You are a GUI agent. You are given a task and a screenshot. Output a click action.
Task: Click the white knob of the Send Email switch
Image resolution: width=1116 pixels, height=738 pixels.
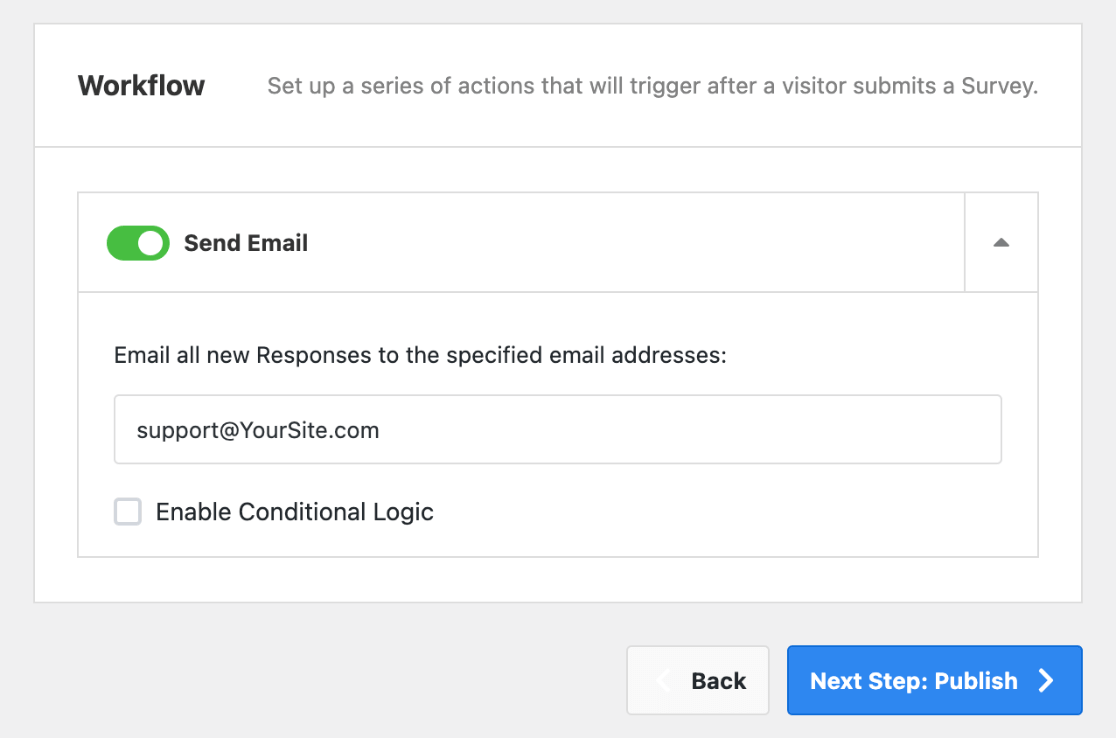tap(151, 243)
